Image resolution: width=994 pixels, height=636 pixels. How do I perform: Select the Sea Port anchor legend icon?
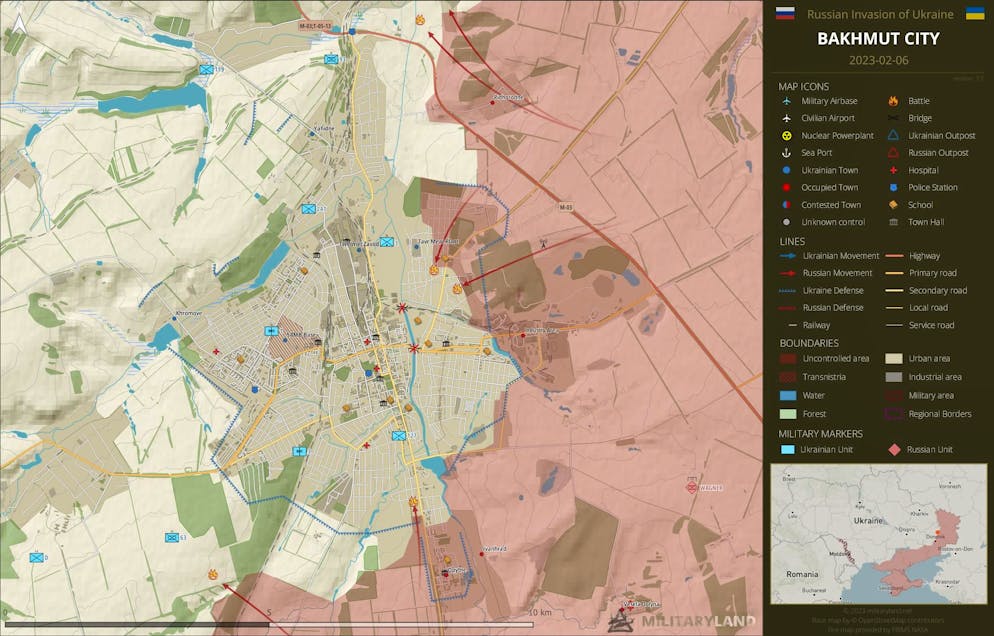(787, 153)
